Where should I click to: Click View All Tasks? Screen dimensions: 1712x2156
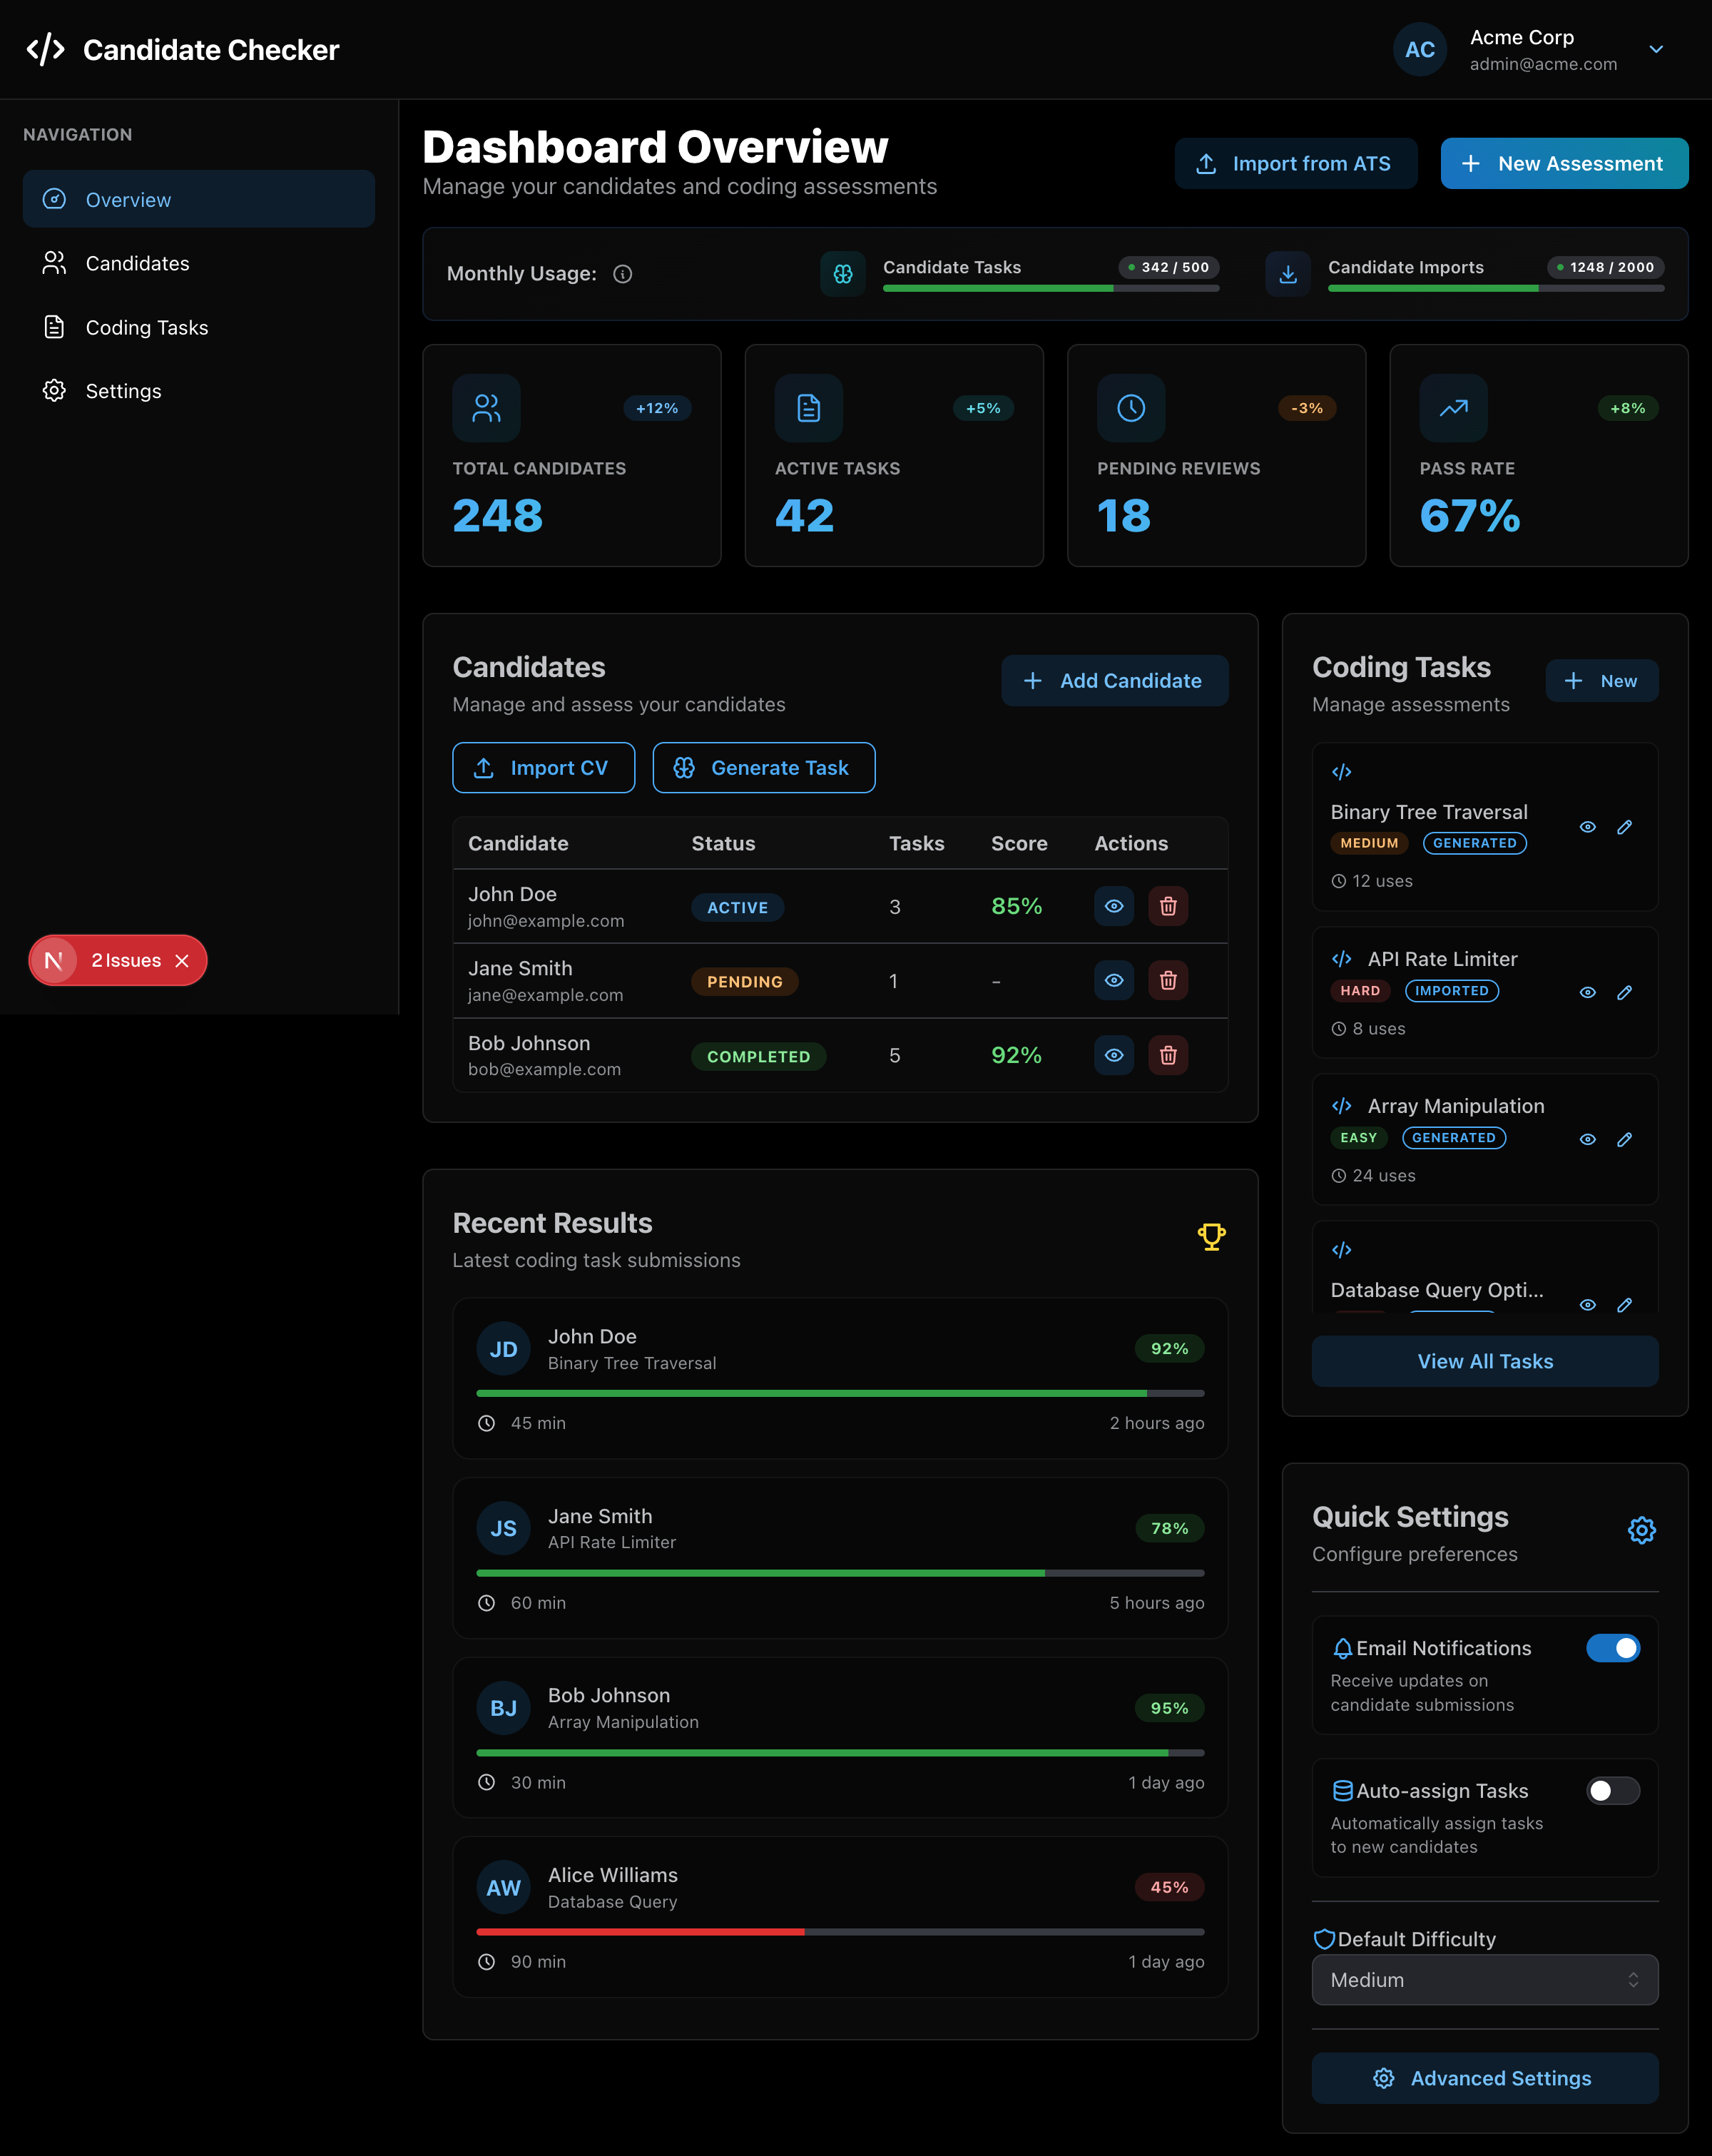[1484, 1361]
